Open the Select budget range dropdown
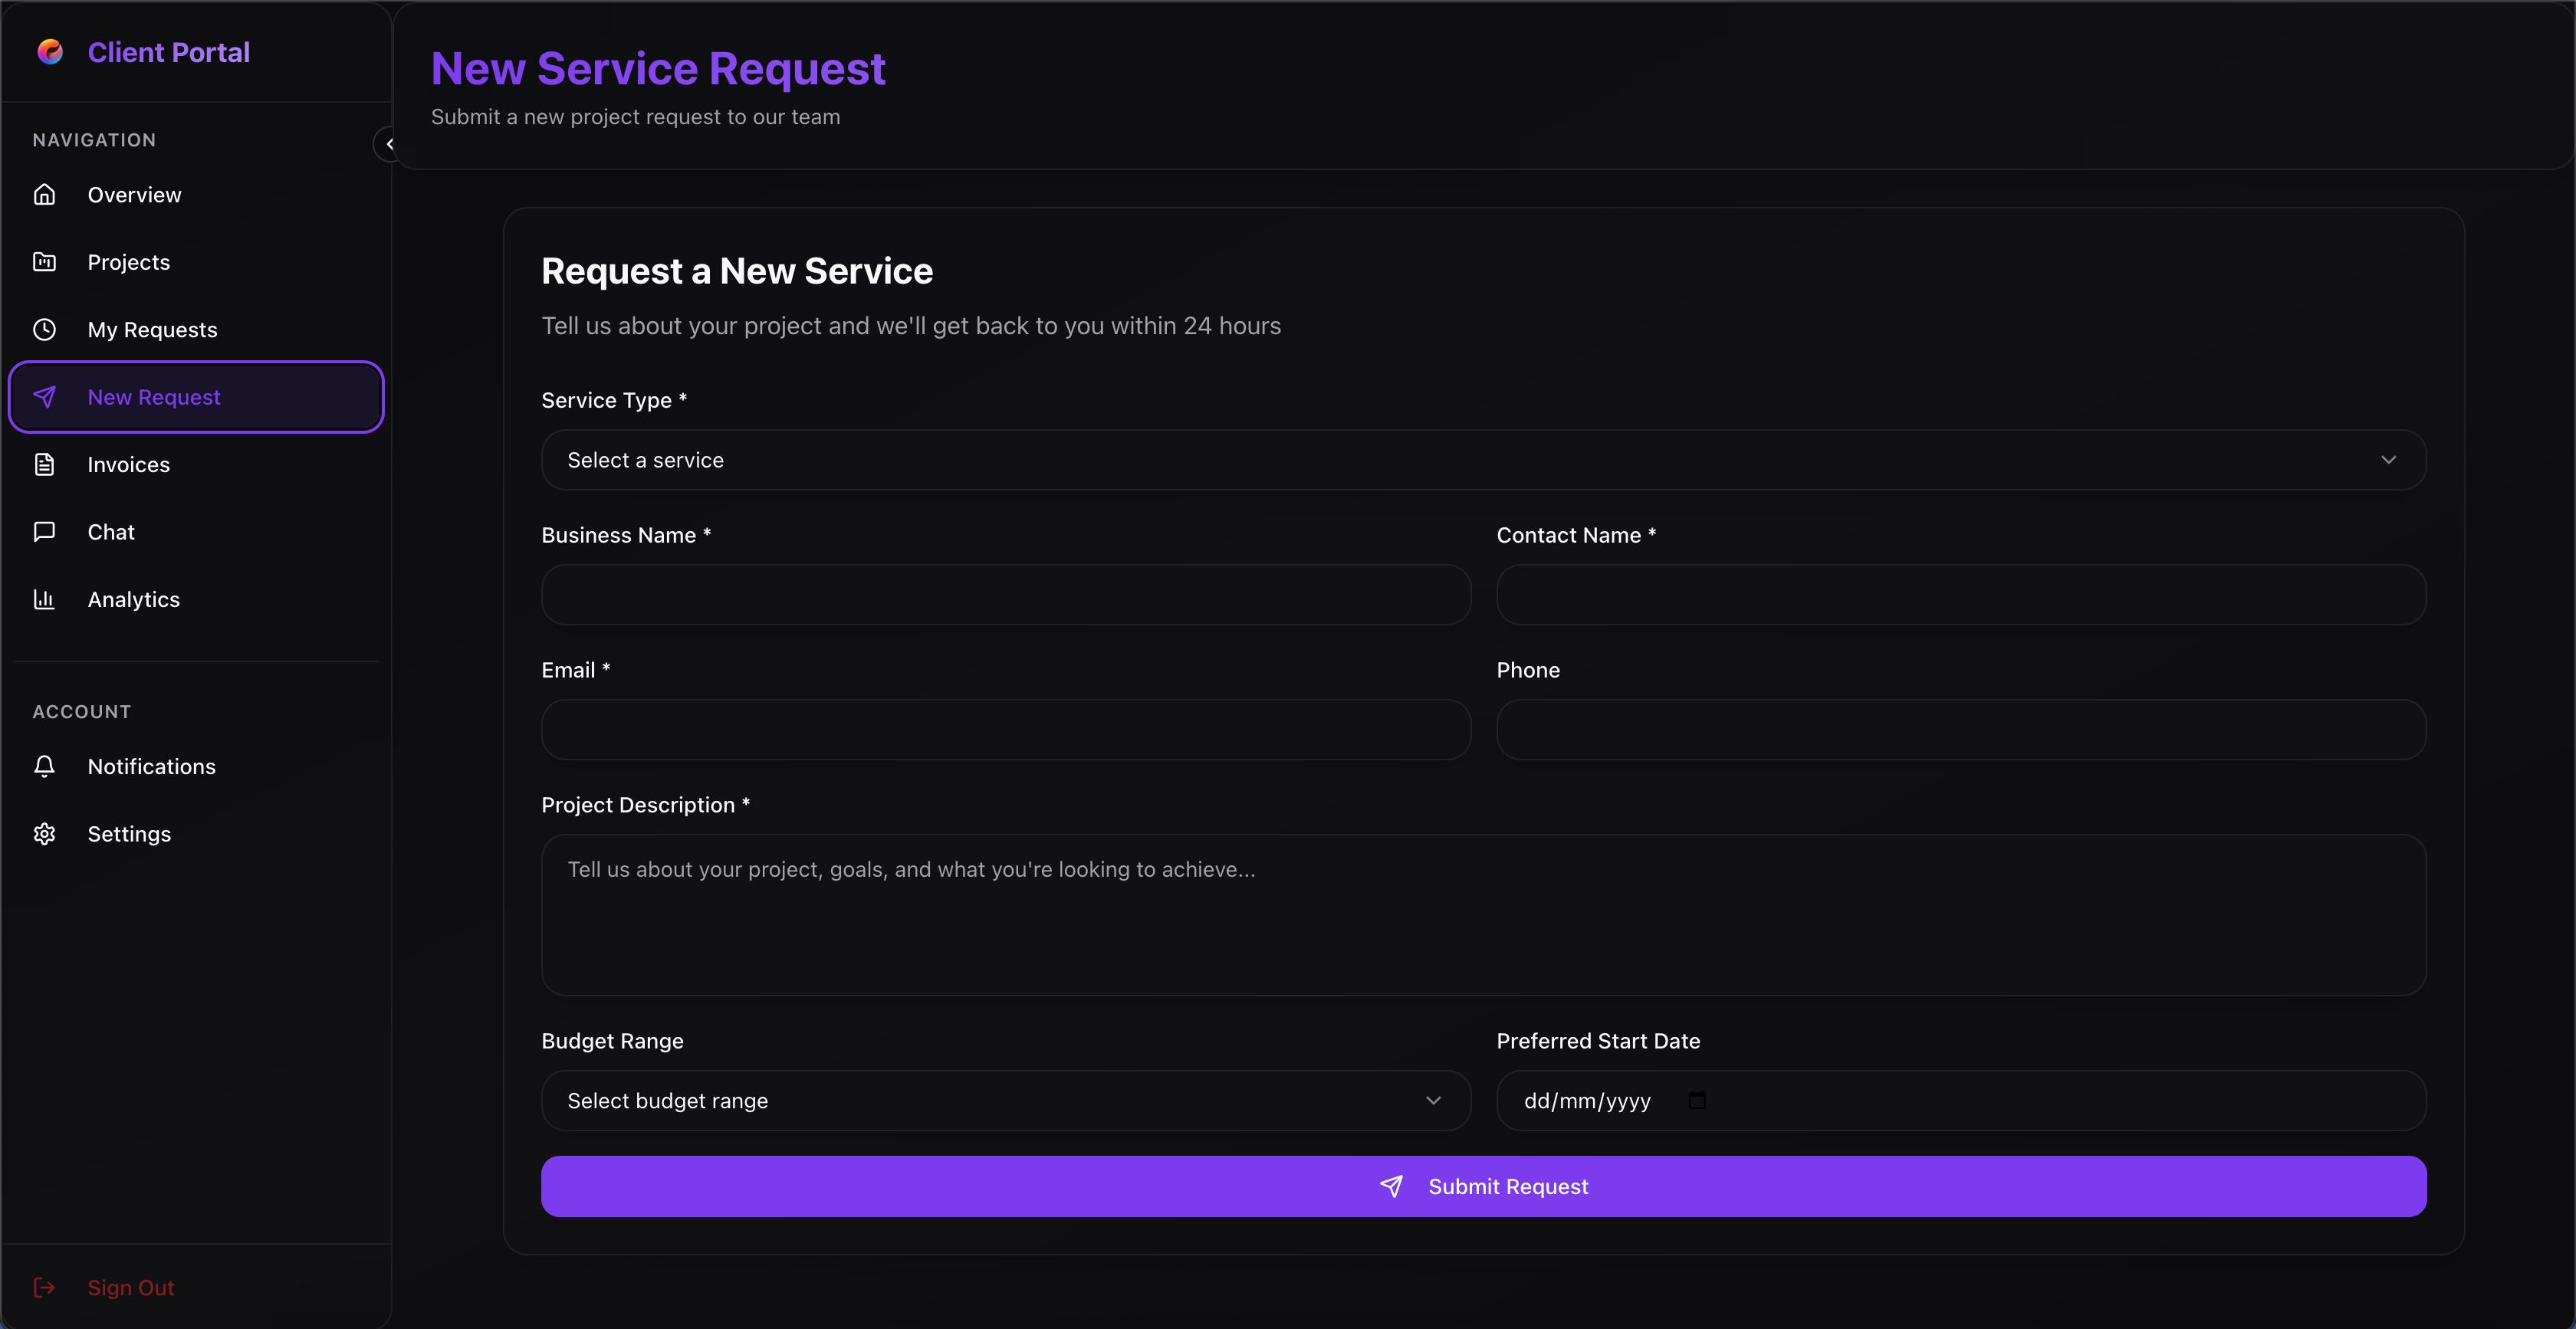Image resolution: width=2576 pixels, height=1329 pixels. [x=1004, y=1100]
